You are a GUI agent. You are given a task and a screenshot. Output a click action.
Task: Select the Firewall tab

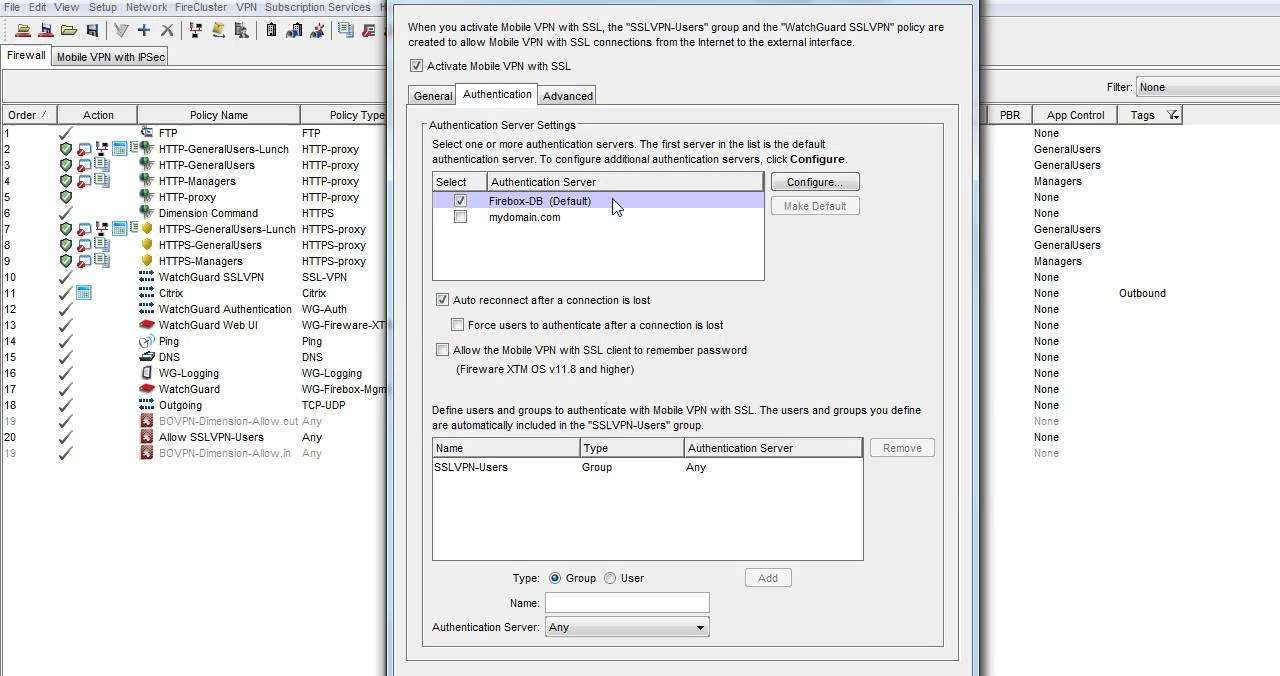(26, 56)
